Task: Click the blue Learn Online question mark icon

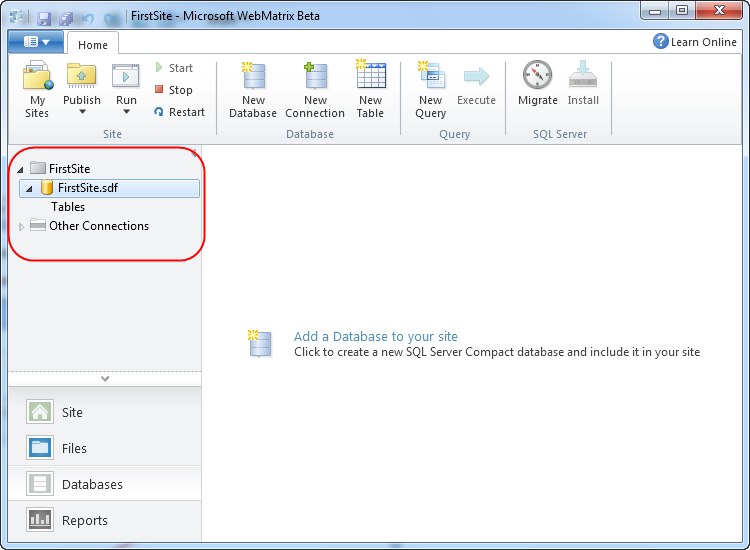Action: coord(661,42)
